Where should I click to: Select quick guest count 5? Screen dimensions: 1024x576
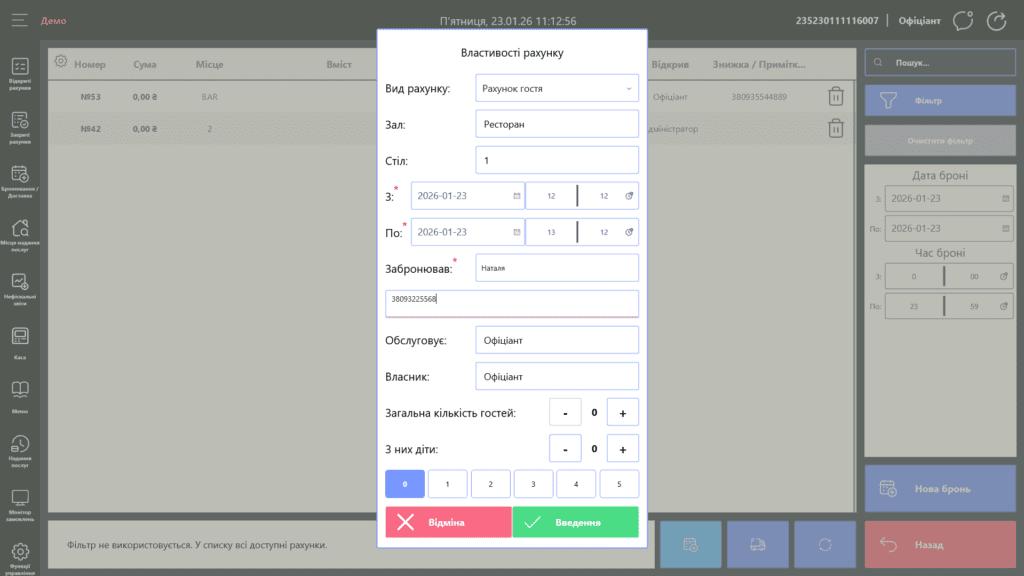pos(619,484)
